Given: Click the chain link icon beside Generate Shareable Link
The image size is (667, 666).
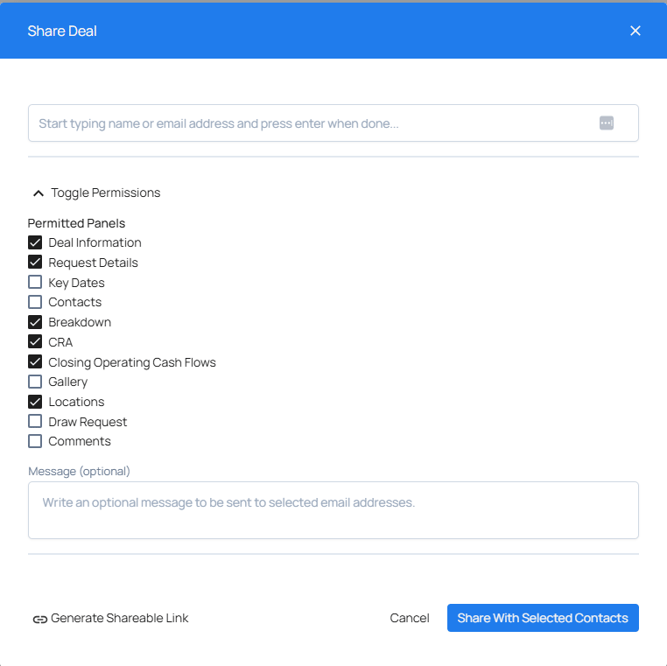Looking at the screenshot, I should [x=40, y=619].
